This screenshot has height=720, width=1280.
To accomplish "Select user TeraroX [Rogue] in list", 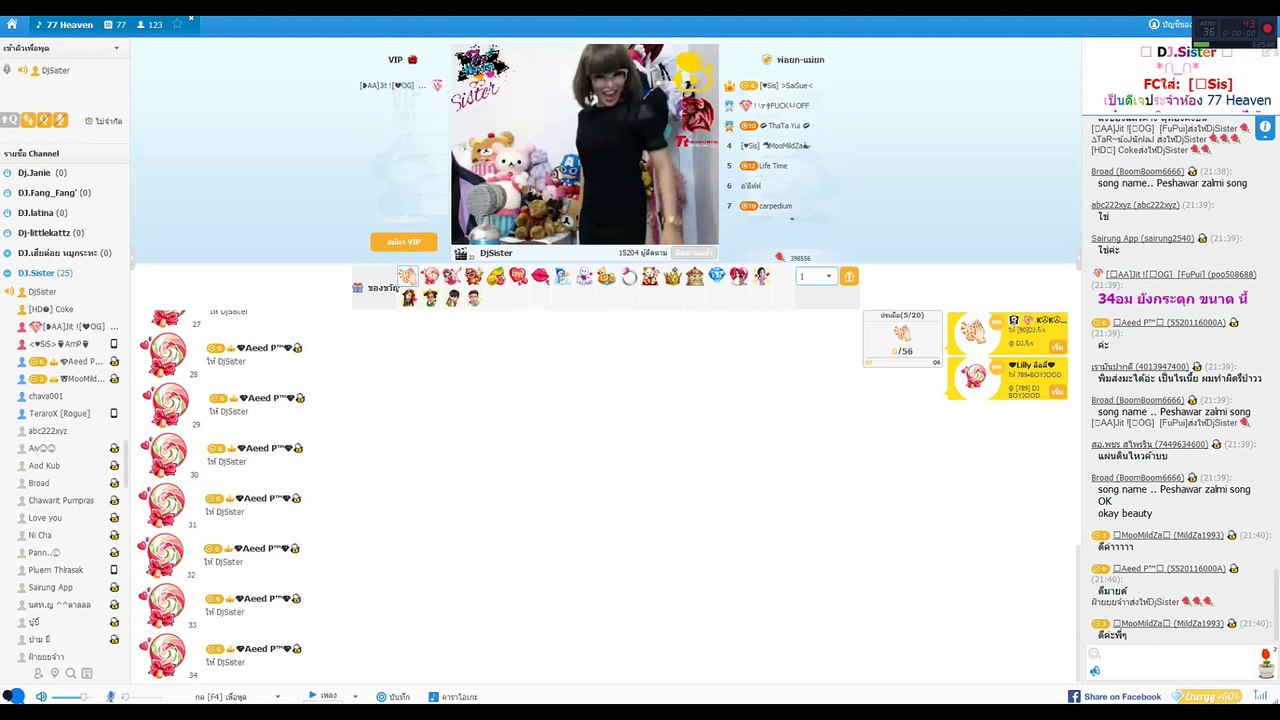I will click(59, 413).
